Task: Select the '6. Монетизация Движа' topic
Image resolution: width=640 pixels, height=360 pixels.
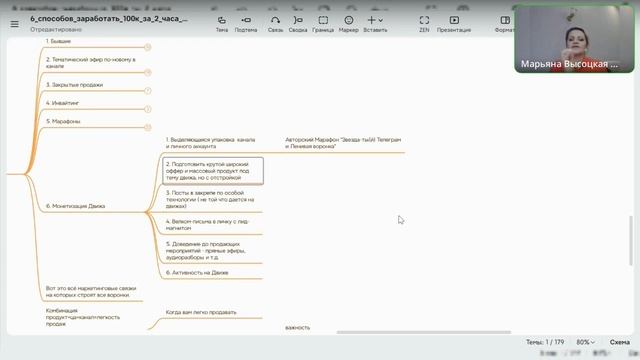Action: [x=76, y=206]
